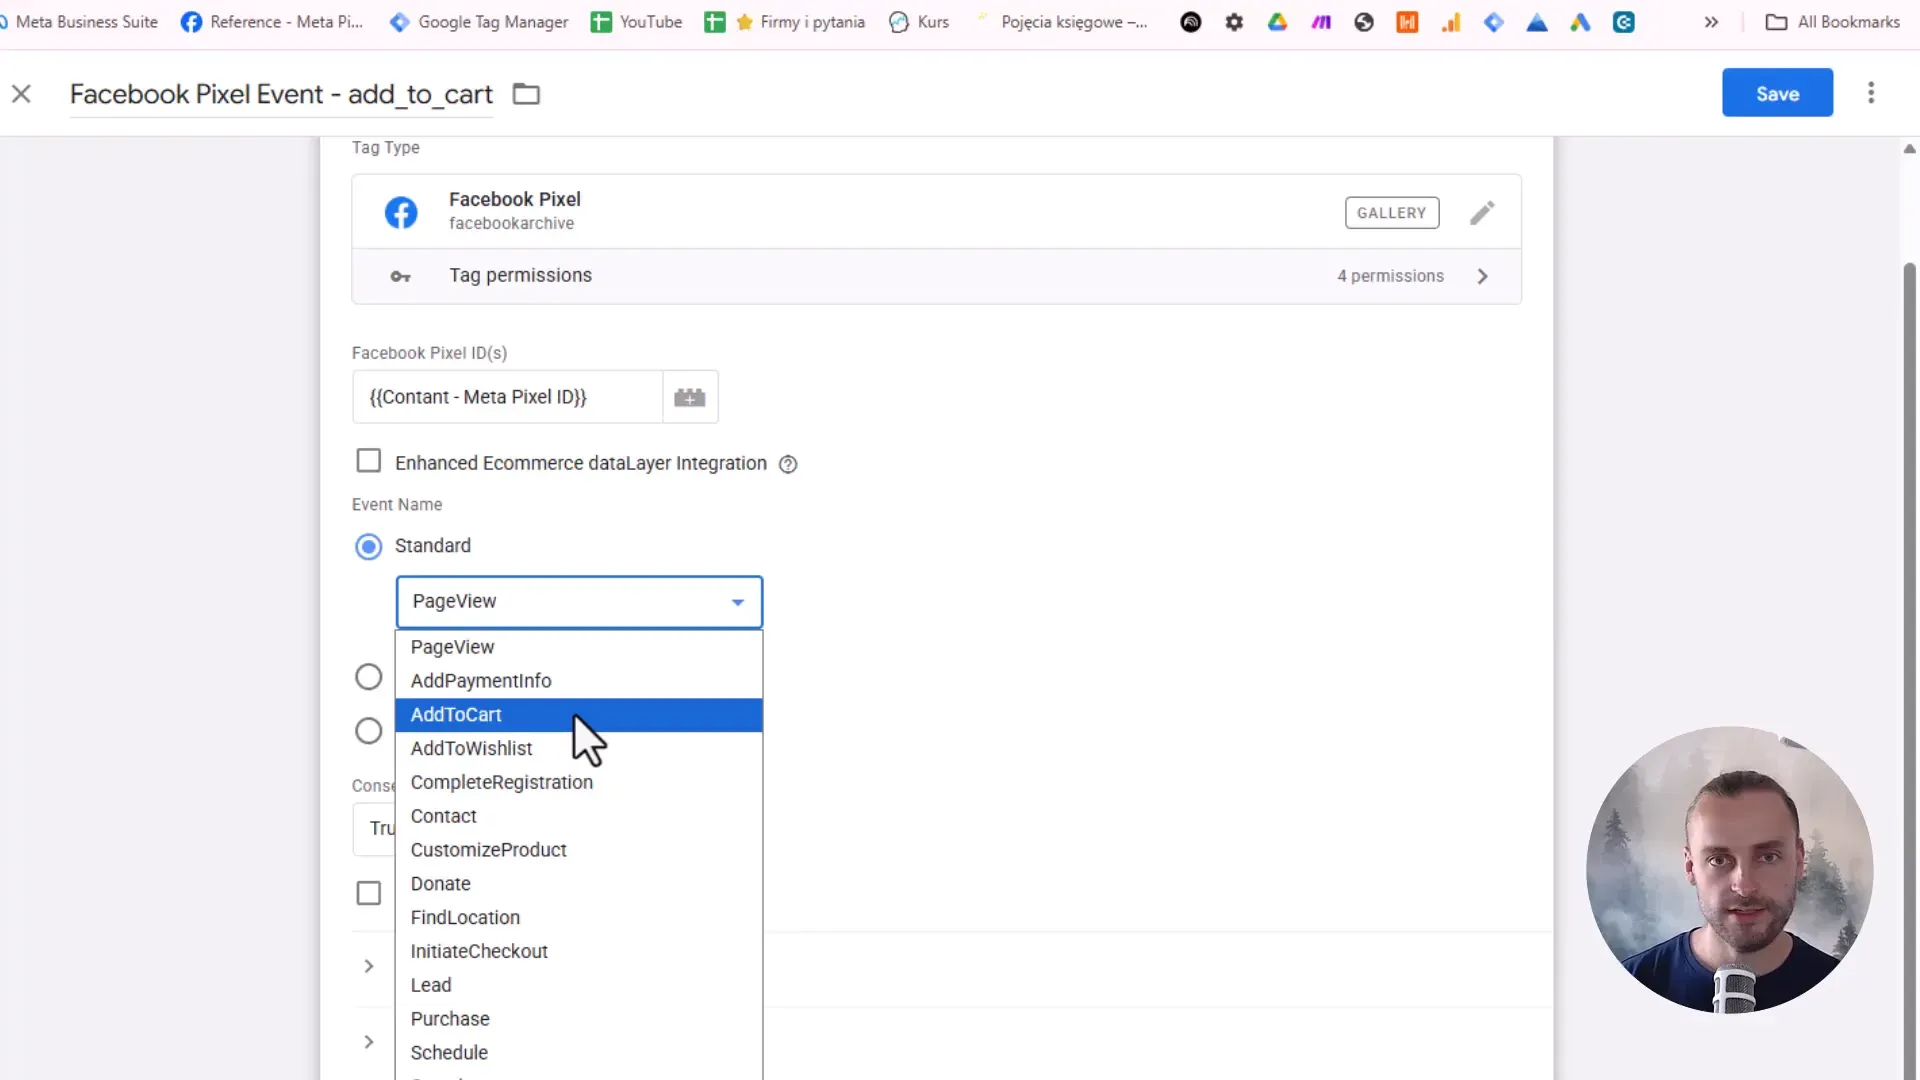The image size is (1920, 1080).
Task: Open Pojęcia księgowe bookmark
Action: click(x=1061, y=22)
